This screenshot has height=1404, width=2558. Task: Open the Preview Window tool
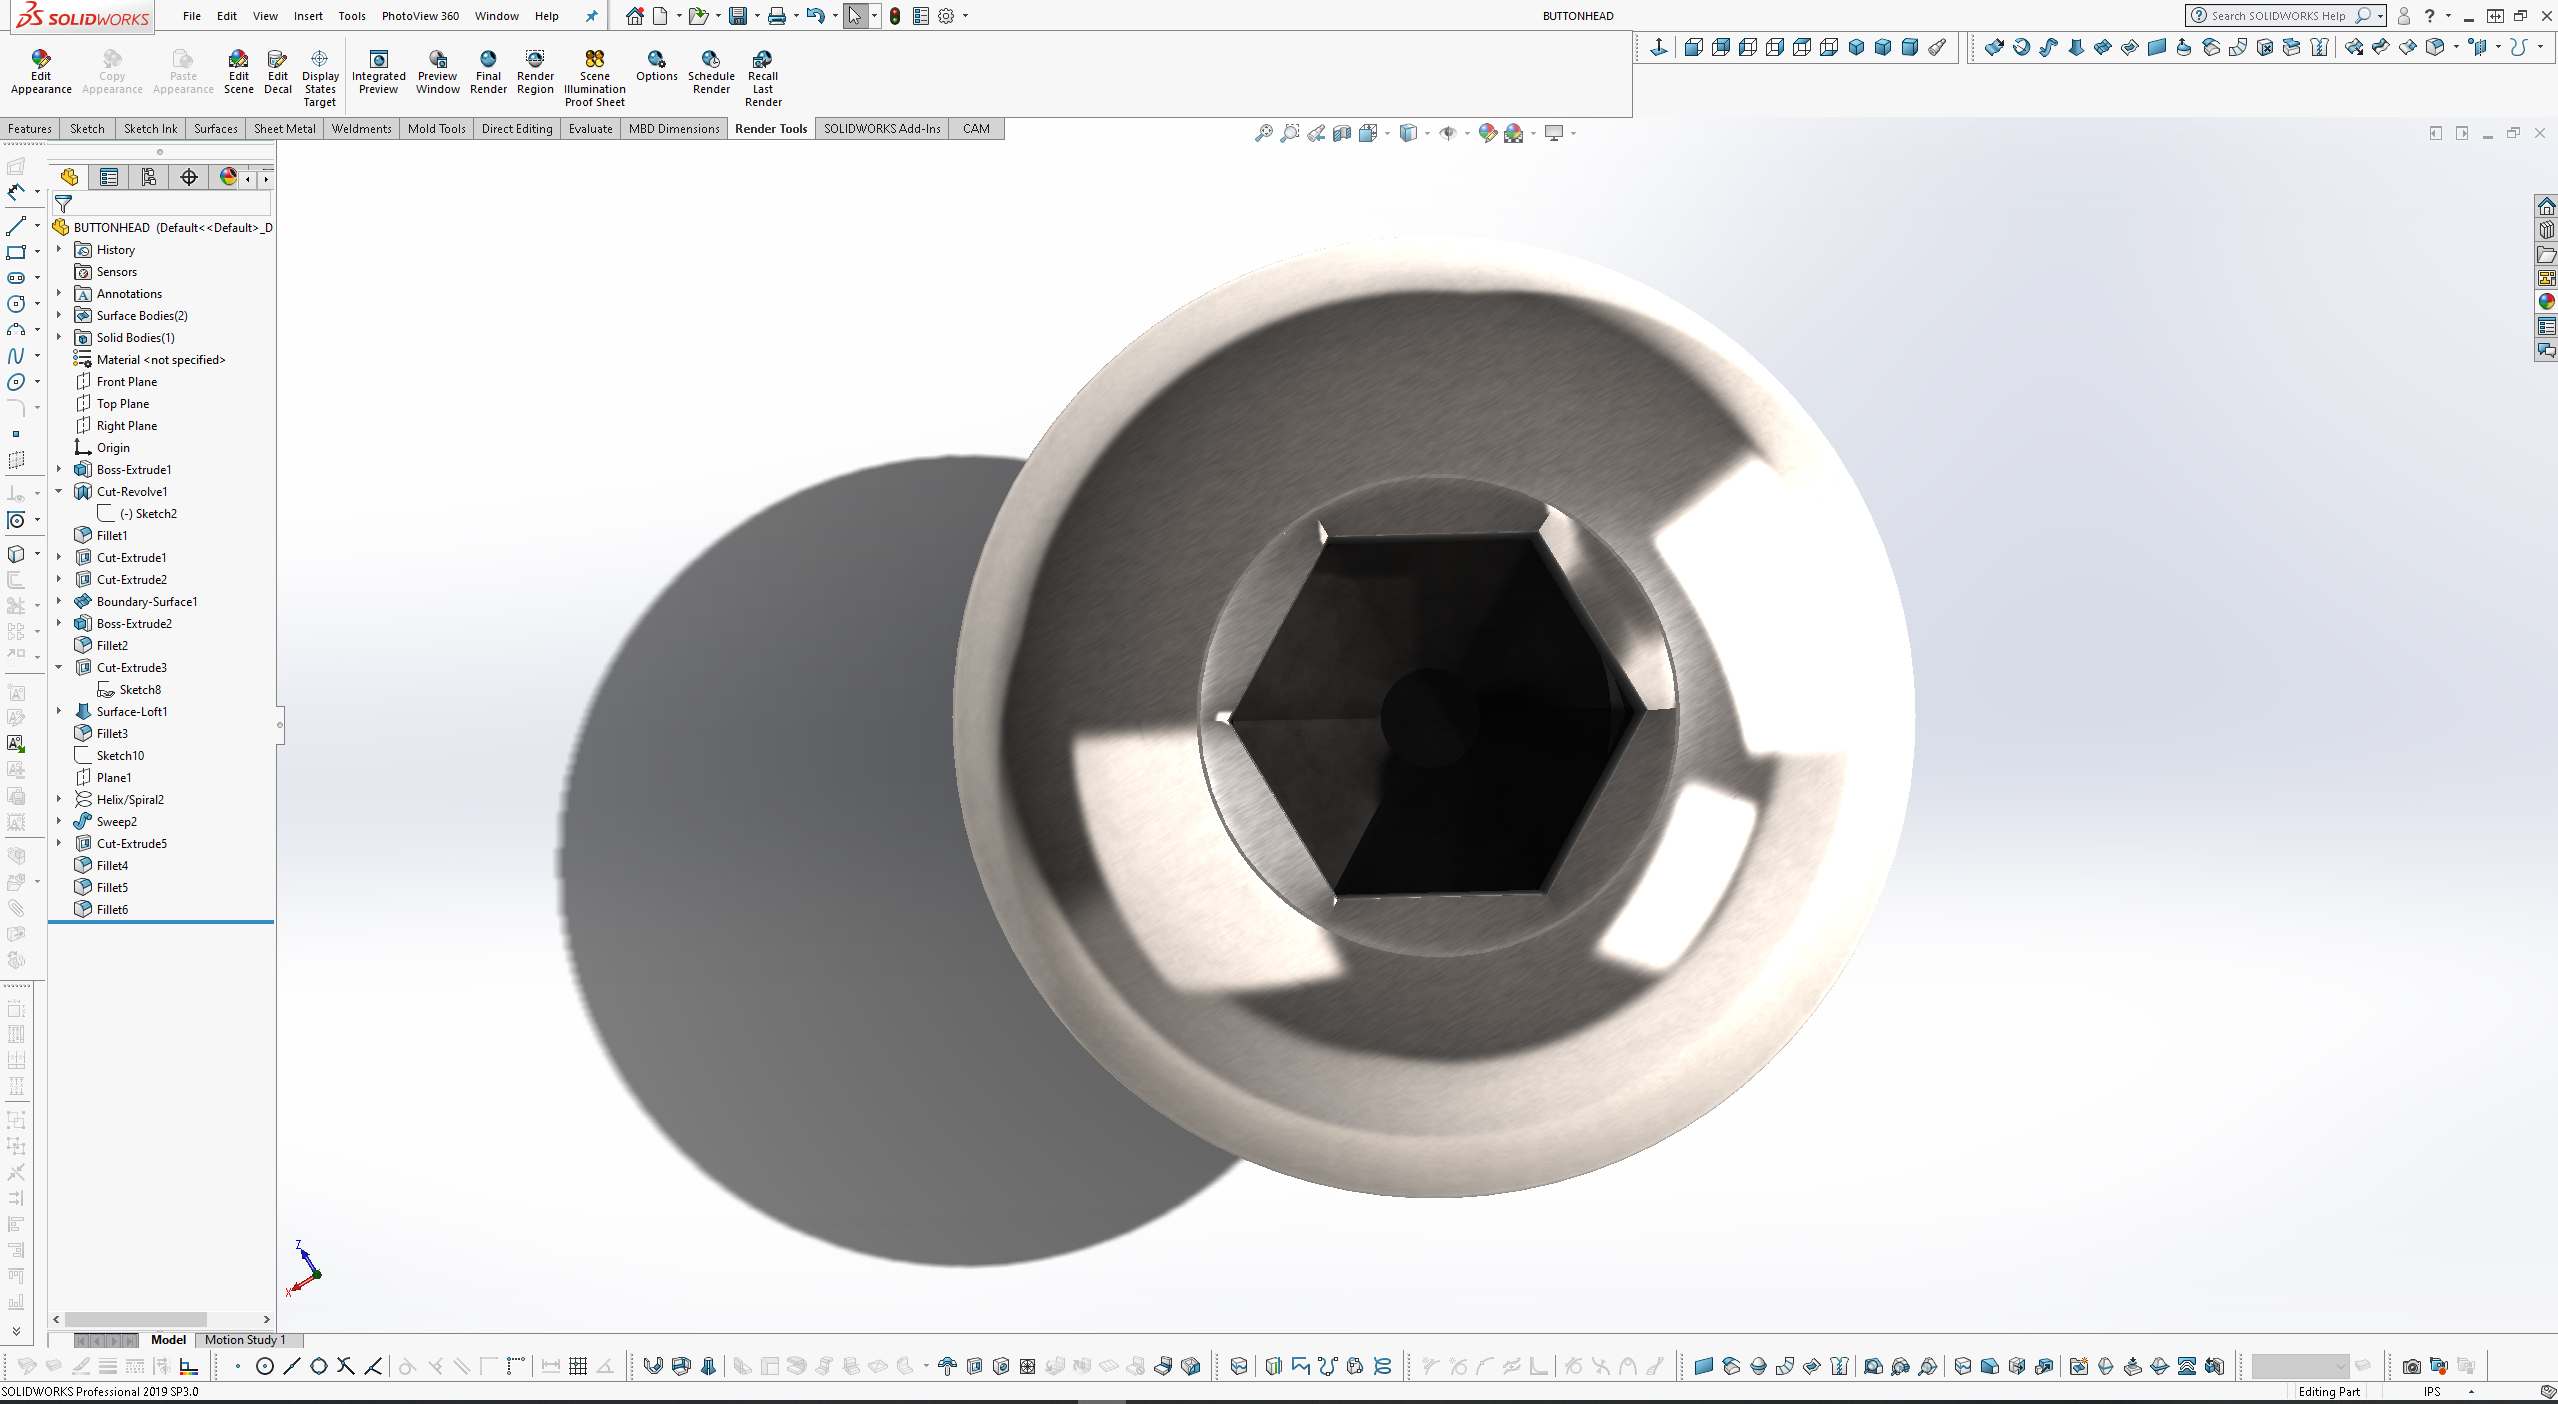[438, 60]
